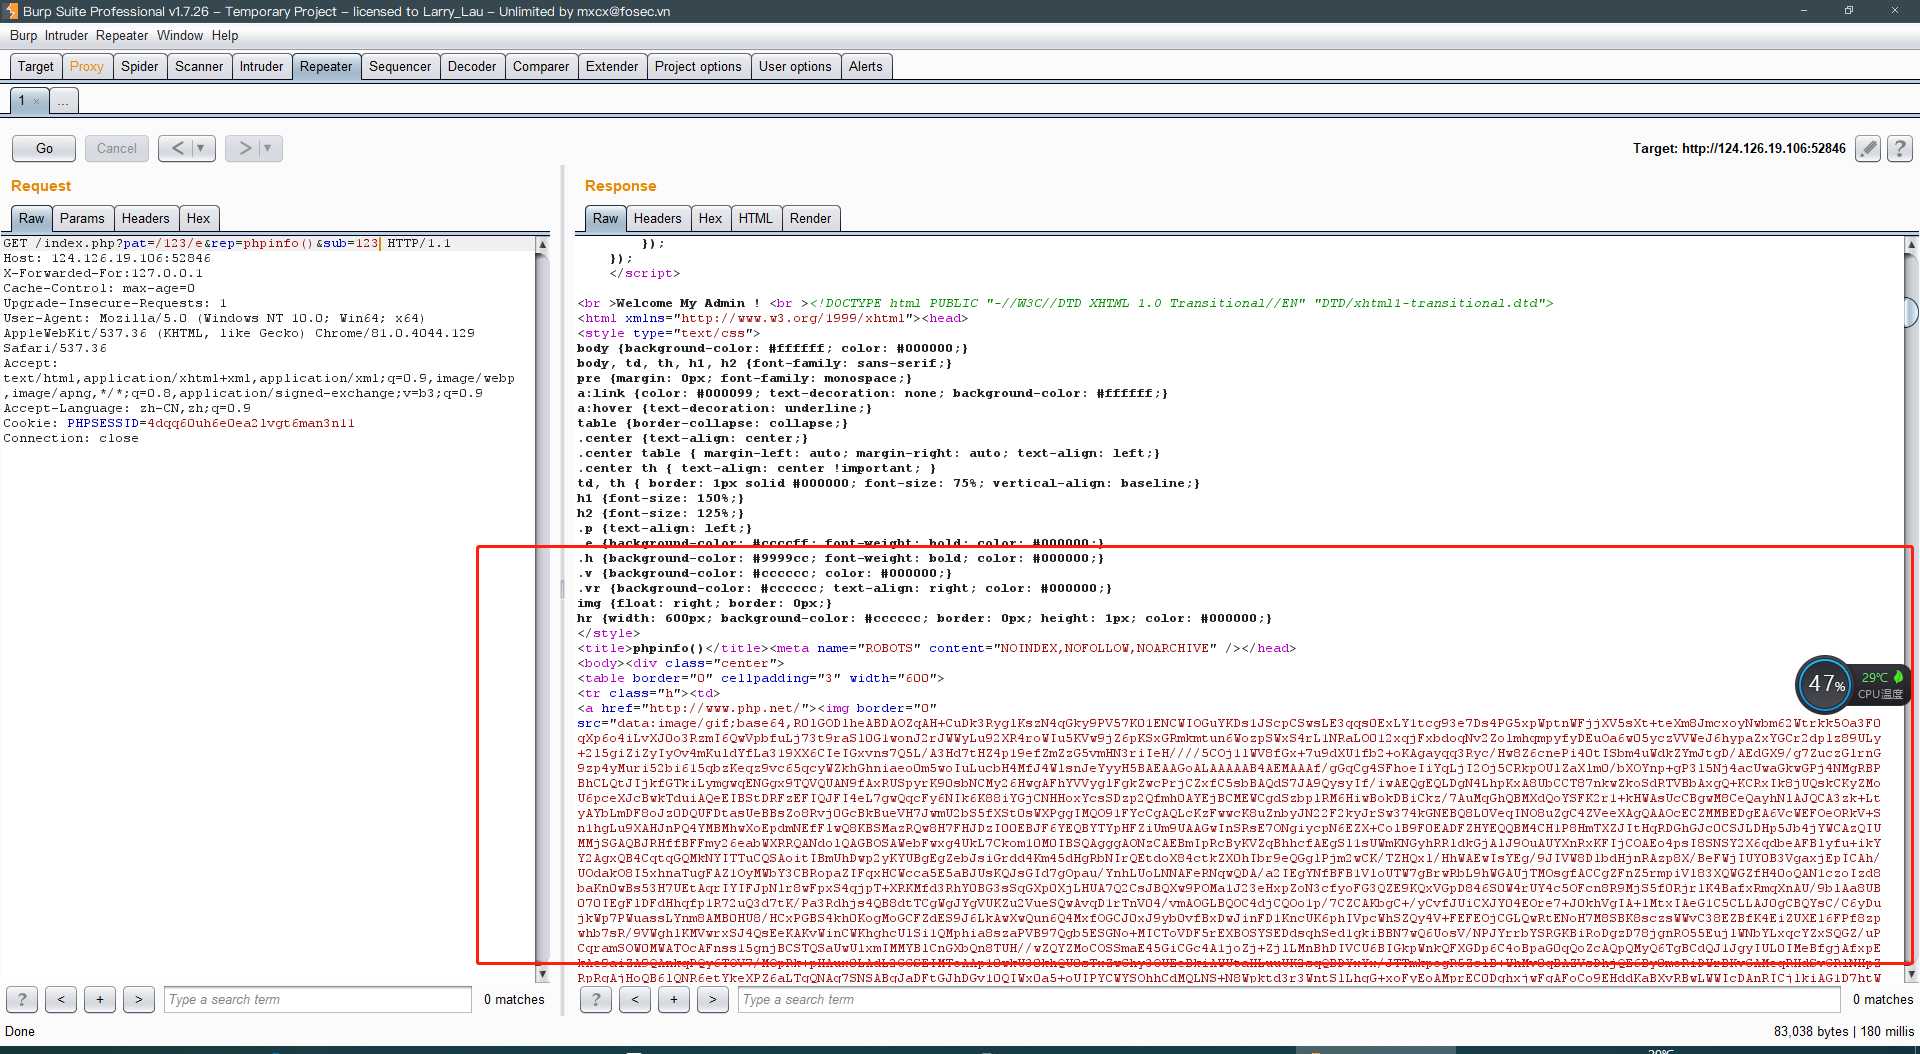Go forward to next request
Image resolution: width=1920 pixels, height=1054 pixels.
point(244,149)
